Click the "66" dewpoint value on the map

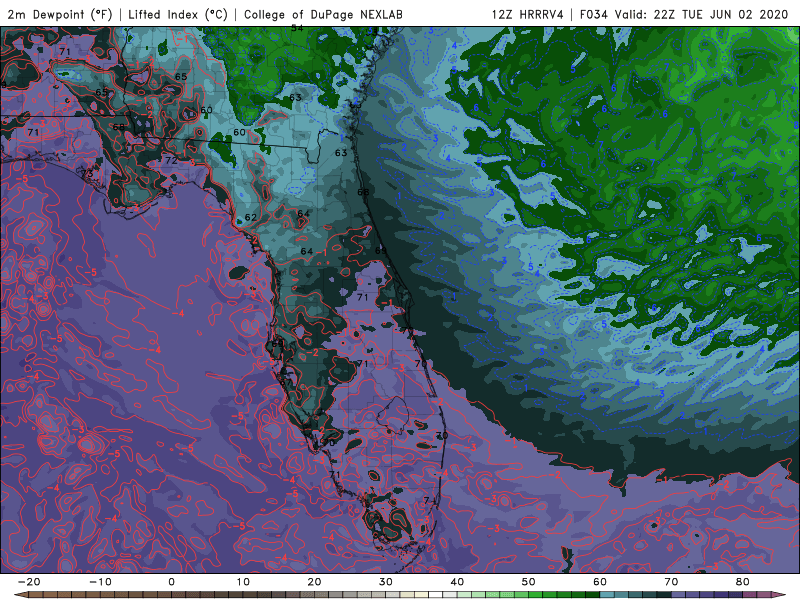[x=363, y=192]
